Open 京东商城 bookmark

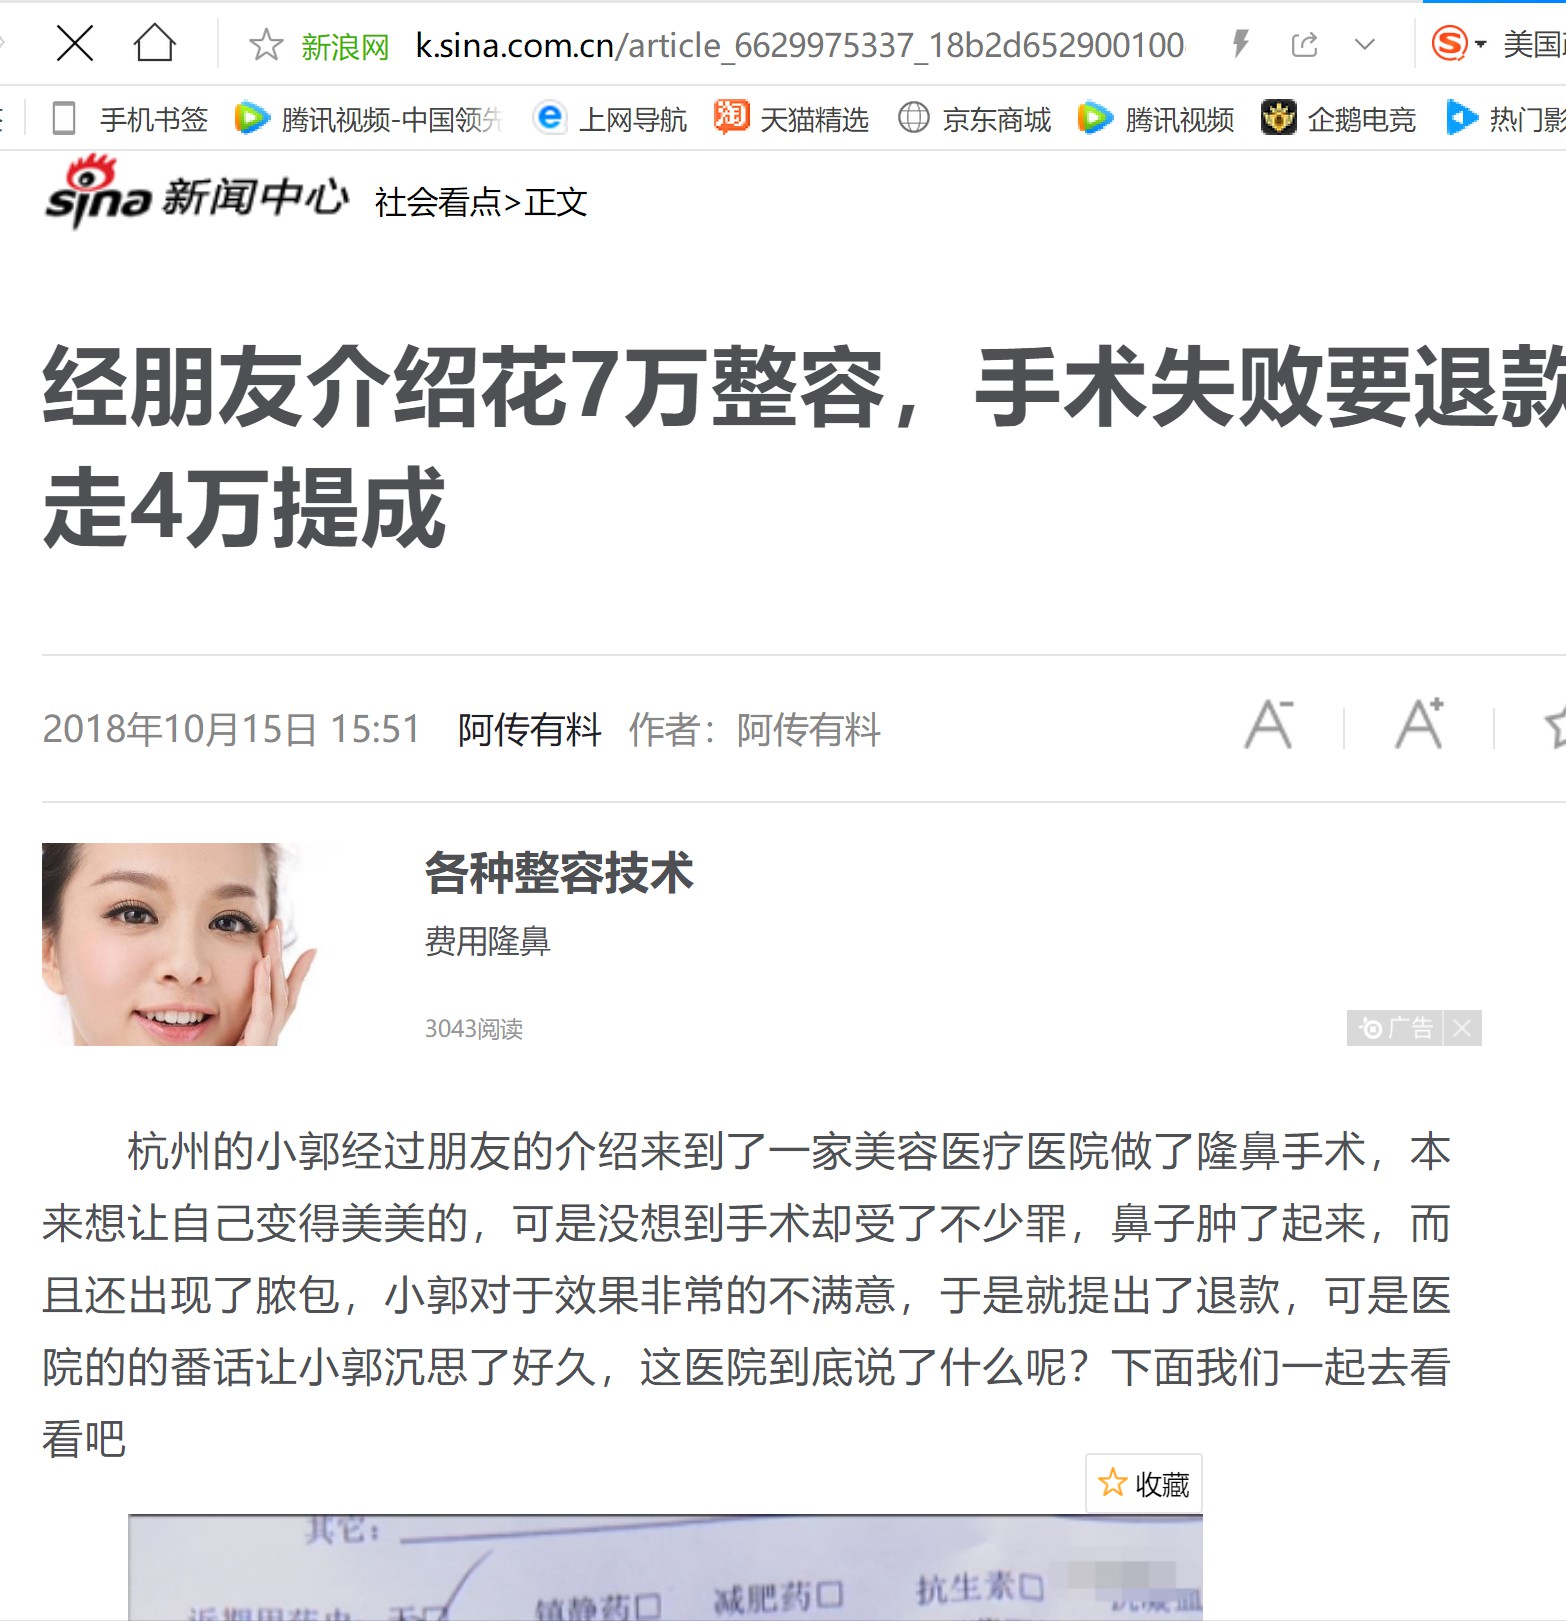click(x=974, y=119)
